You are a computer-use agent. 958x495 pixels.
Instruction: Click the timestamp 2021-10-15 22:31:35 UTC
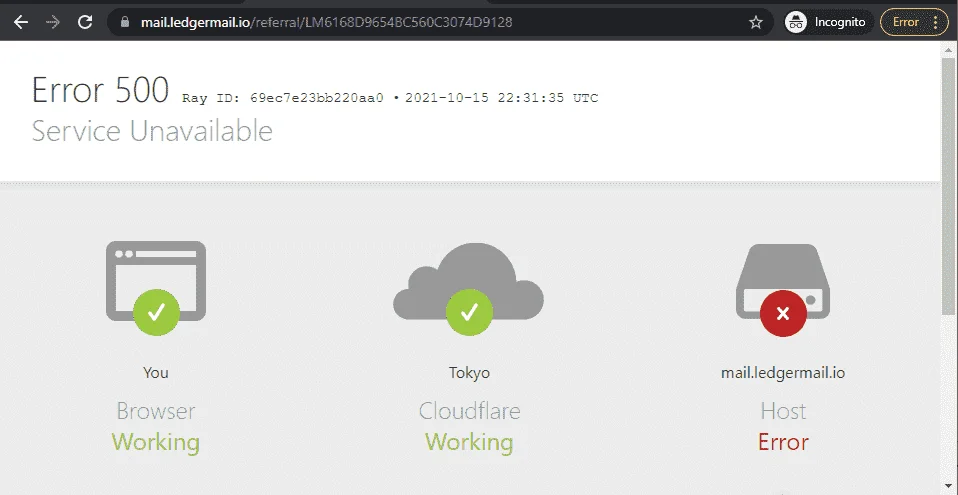tap(502, 98)
